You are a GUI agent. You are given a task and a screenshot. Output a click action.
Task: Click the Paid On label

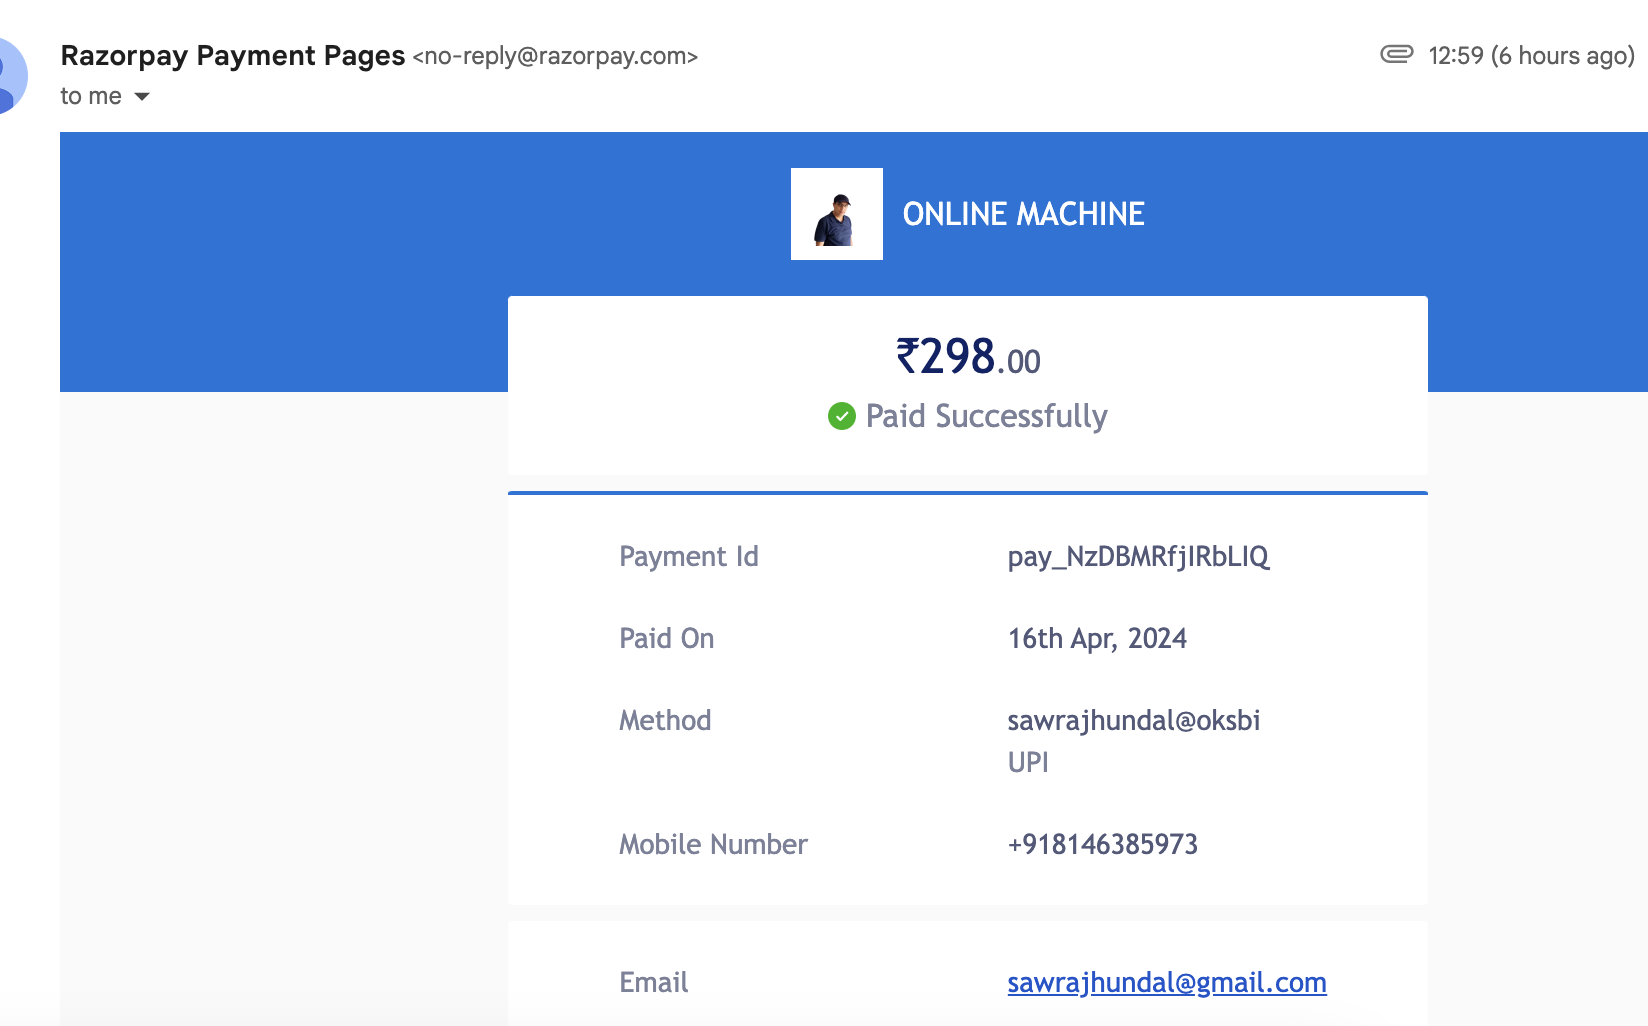pyautogui.click(x=667, y=638)
